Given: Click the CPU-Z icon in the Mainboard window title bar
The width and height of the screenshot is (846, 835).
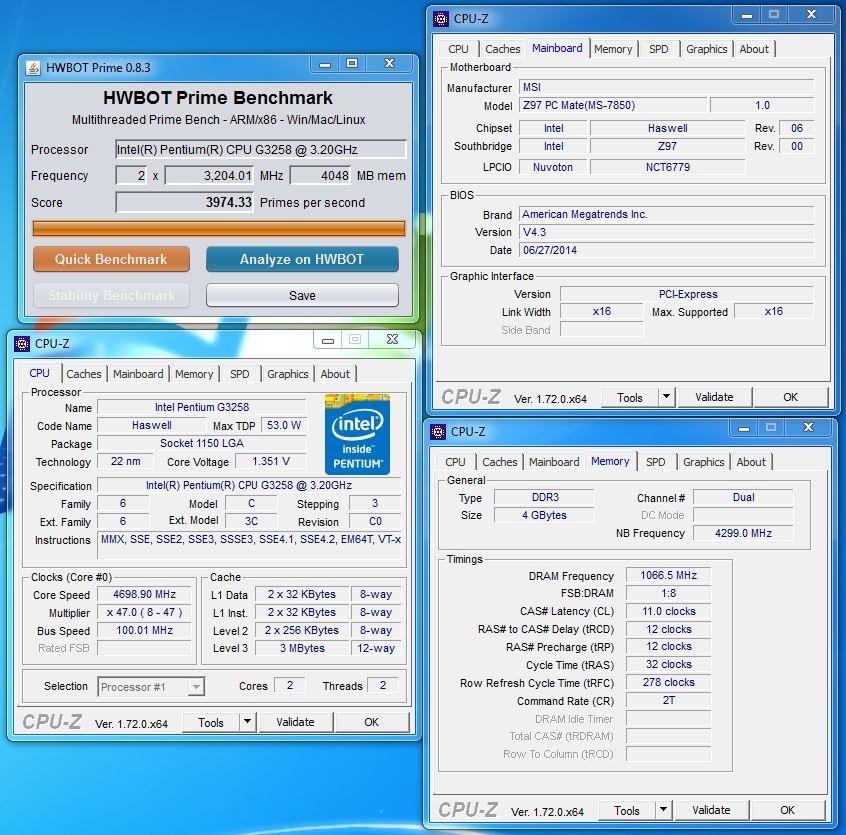Looking at the screenshot, I should 440,19.
